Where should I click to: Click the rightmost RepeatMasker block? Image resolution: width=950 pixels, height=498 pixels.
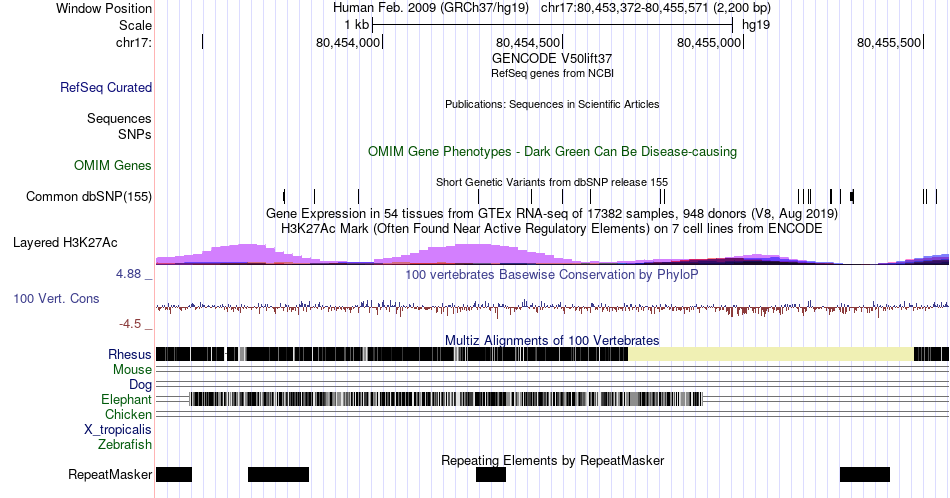click(865, 474)
